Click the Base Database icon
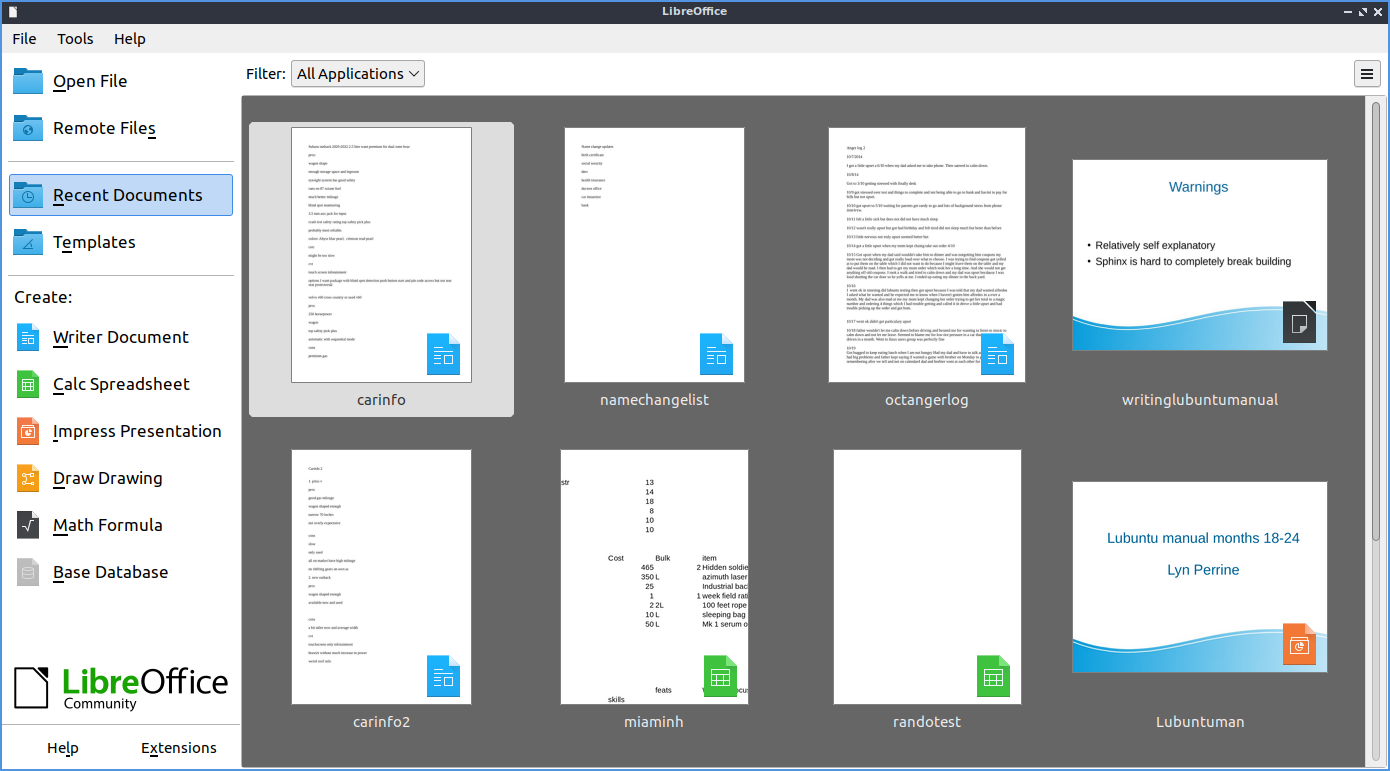 [x=28, y=572]
